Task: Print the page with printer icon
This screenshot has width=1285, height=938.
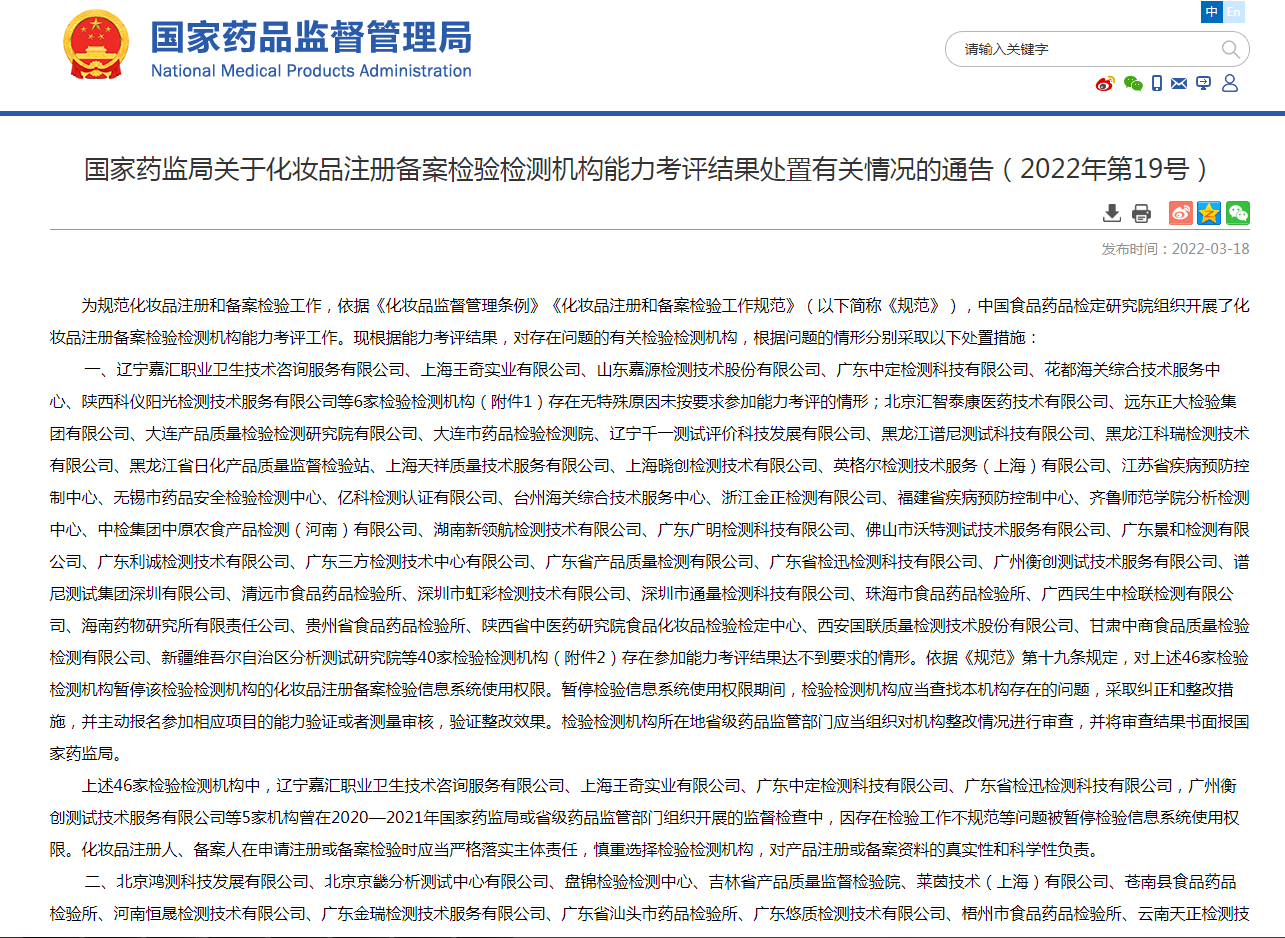Action: pyautogui.click(x=1141, y=213)
